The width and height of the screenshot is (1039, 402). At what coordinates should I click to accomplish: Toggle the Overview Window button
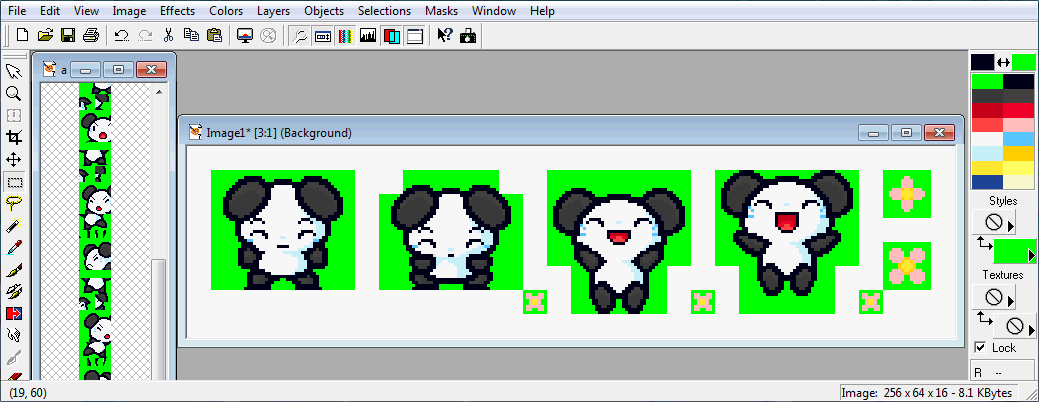click(x=414, y=36)
